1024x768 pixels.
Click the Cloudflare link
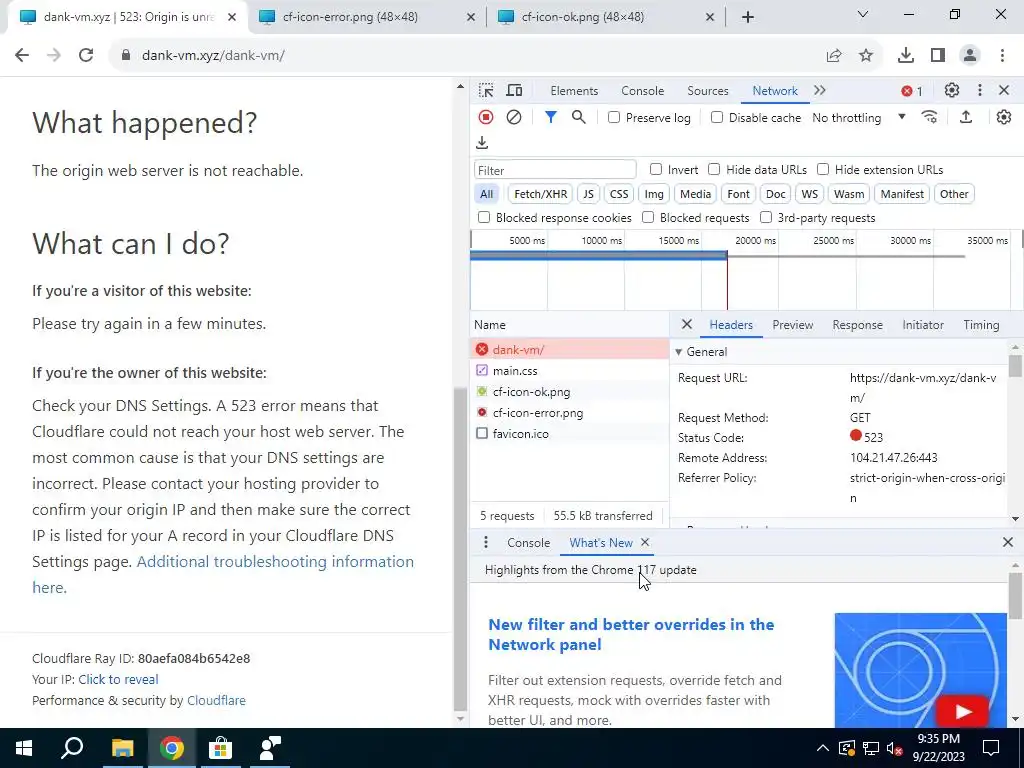pyautogui.click(x=216, y=700)
